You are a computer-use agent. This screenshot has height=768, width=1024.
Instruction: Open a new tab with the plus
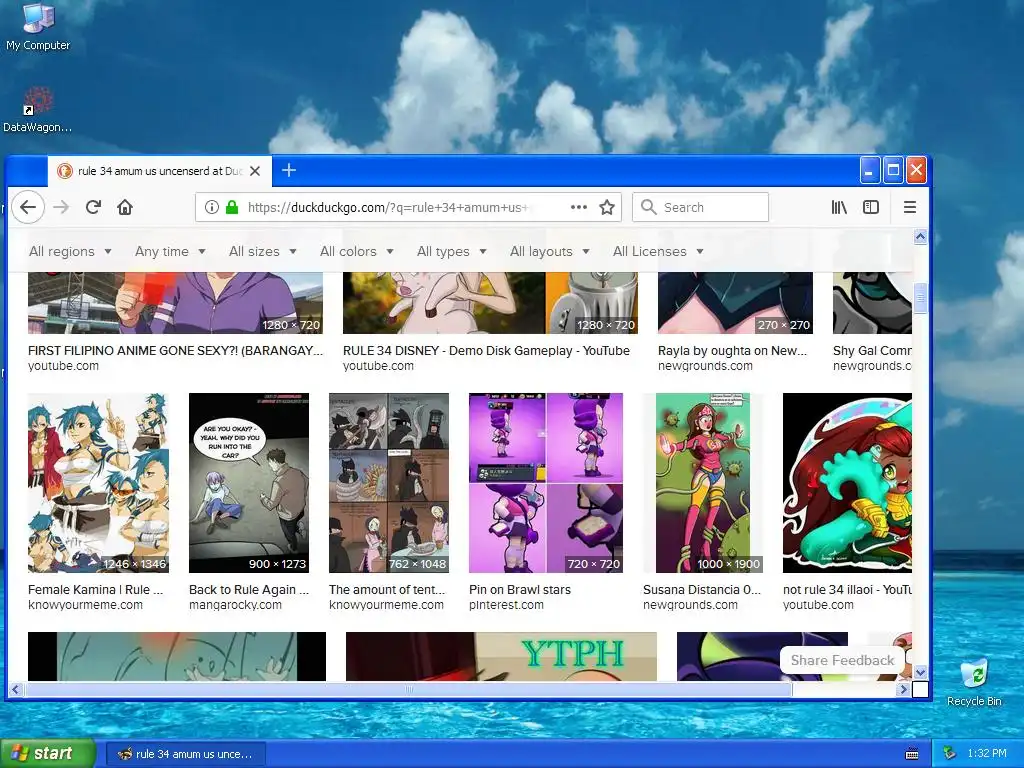click(289, 170)
